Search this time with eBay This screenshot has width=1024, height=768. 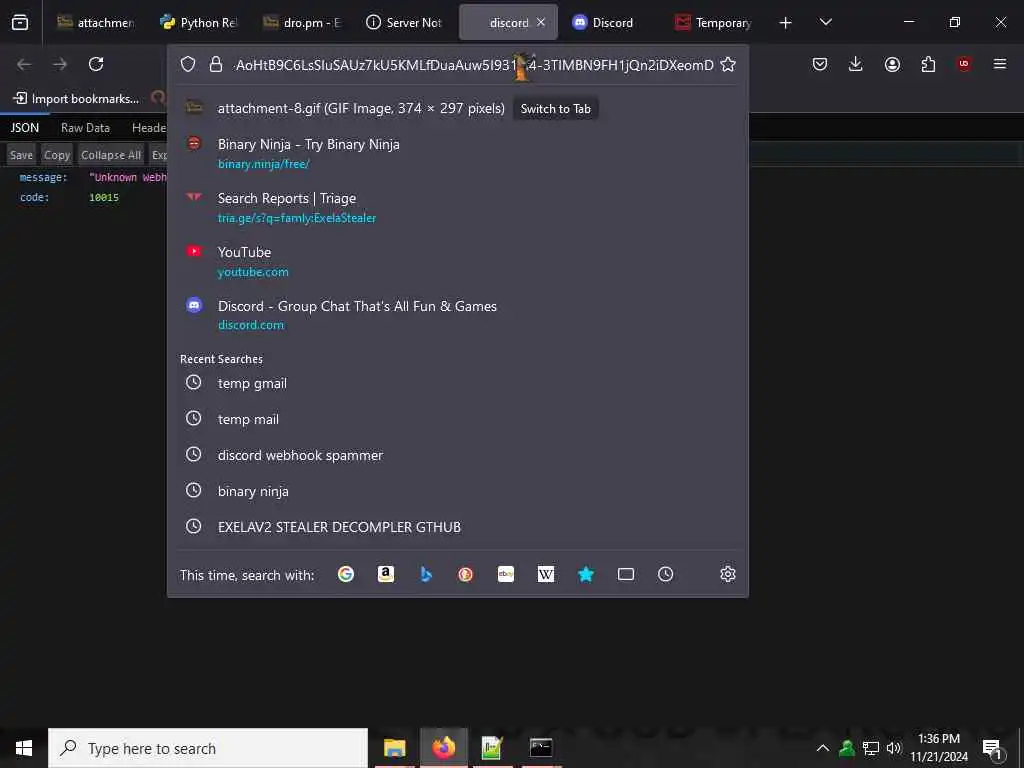[506, 574]
